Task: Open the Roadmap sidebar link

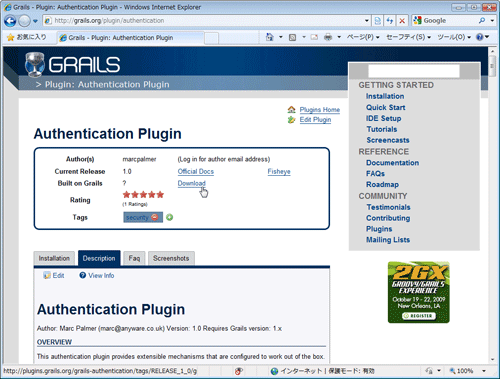Action: (382, 184)
